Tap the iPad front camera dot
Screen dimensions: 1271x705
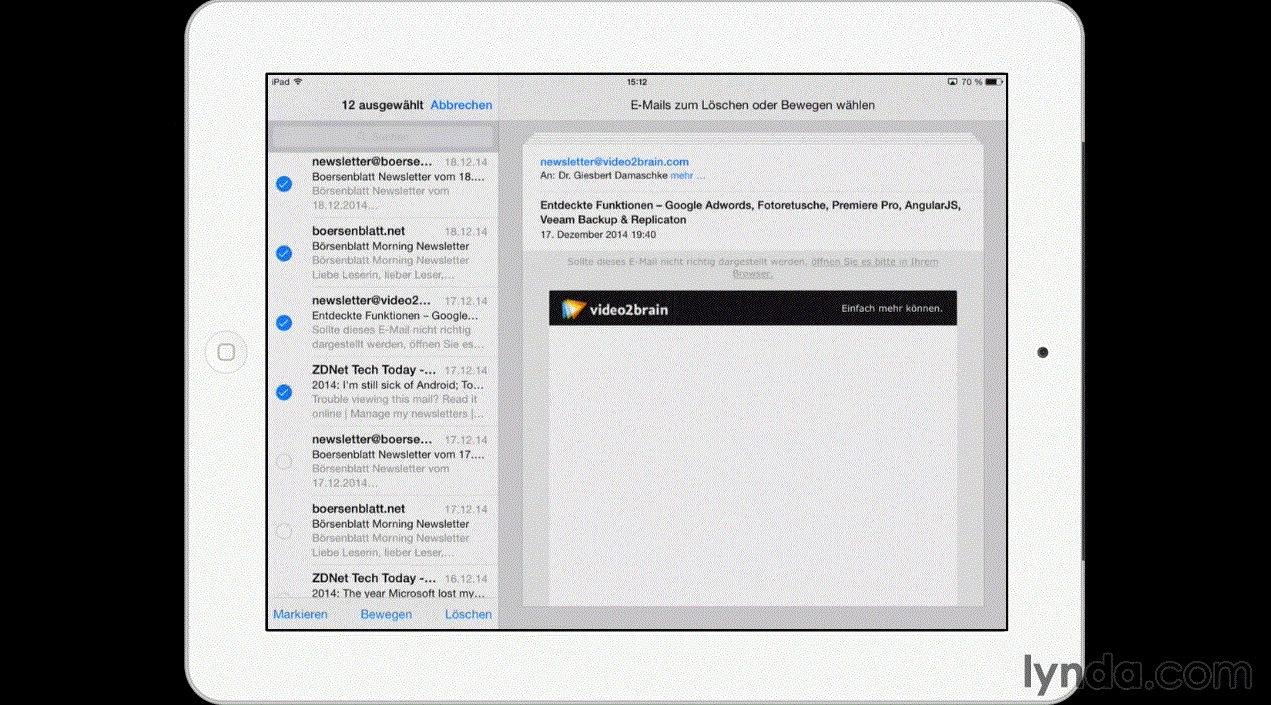[x=1043, y=352]
